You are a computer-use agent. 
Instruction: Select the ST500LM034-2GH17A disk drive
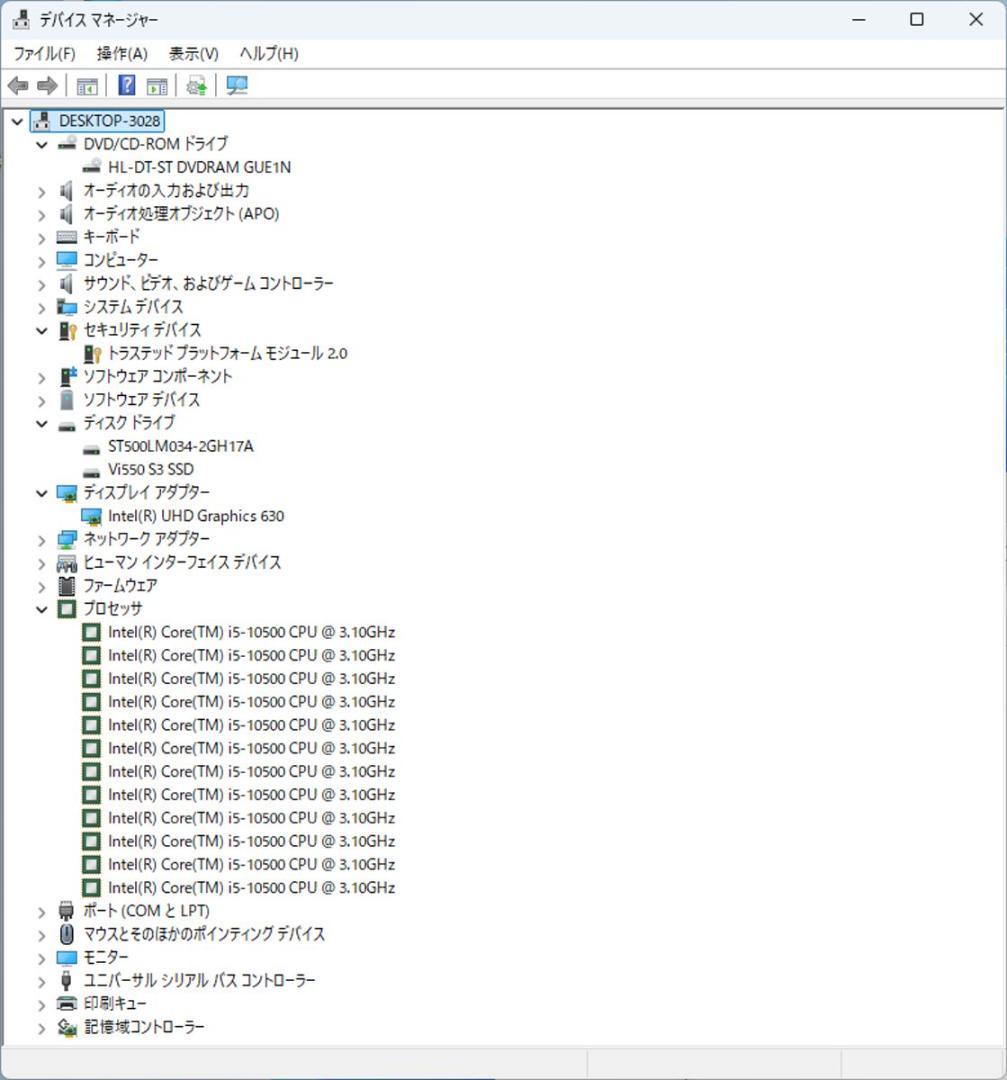180,446
